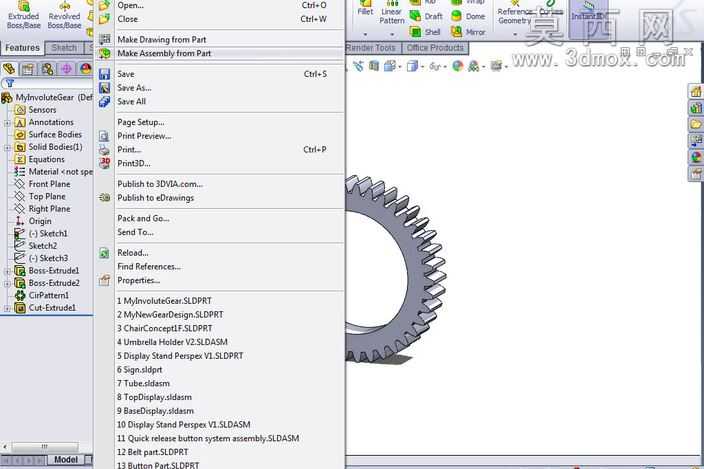The height and width of the screenshot is (469, 704).
Task: Open Properties... from File menu
Action: click(221, 281)
